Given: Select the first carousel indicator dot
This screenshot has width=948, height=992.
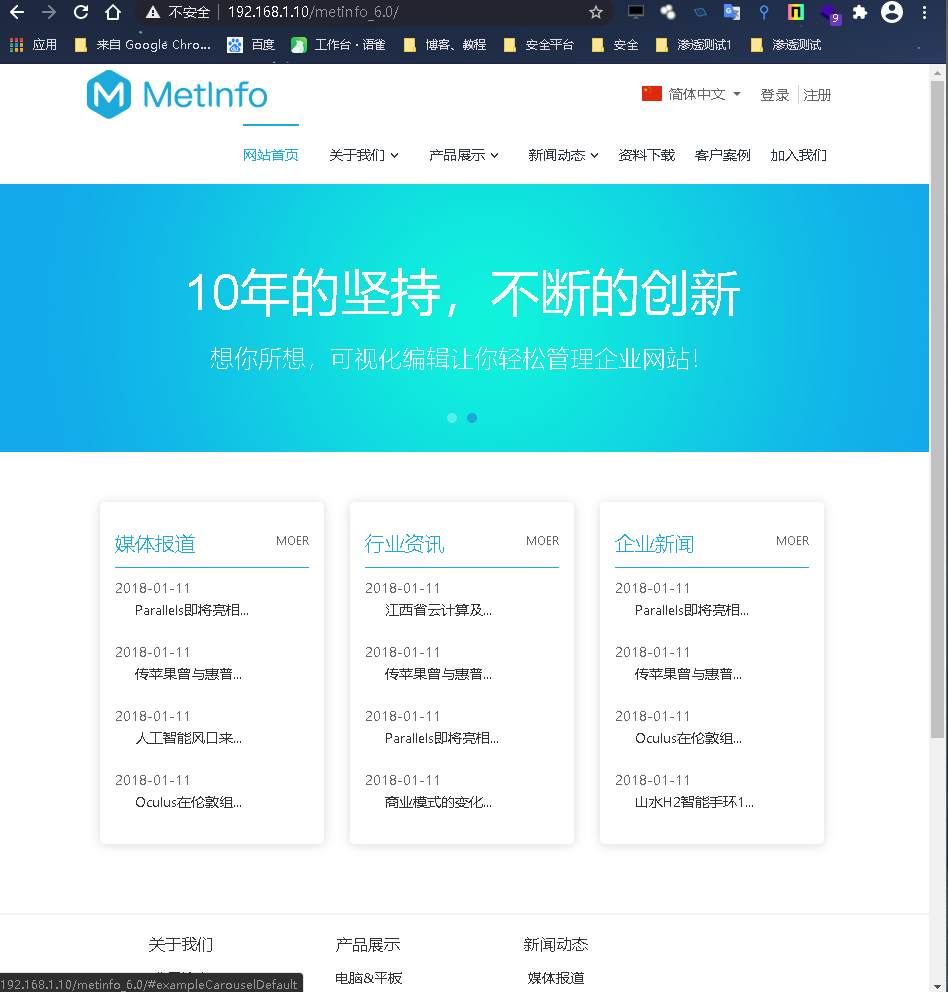Looking at the screenshot, I should [x=452, y=418].
